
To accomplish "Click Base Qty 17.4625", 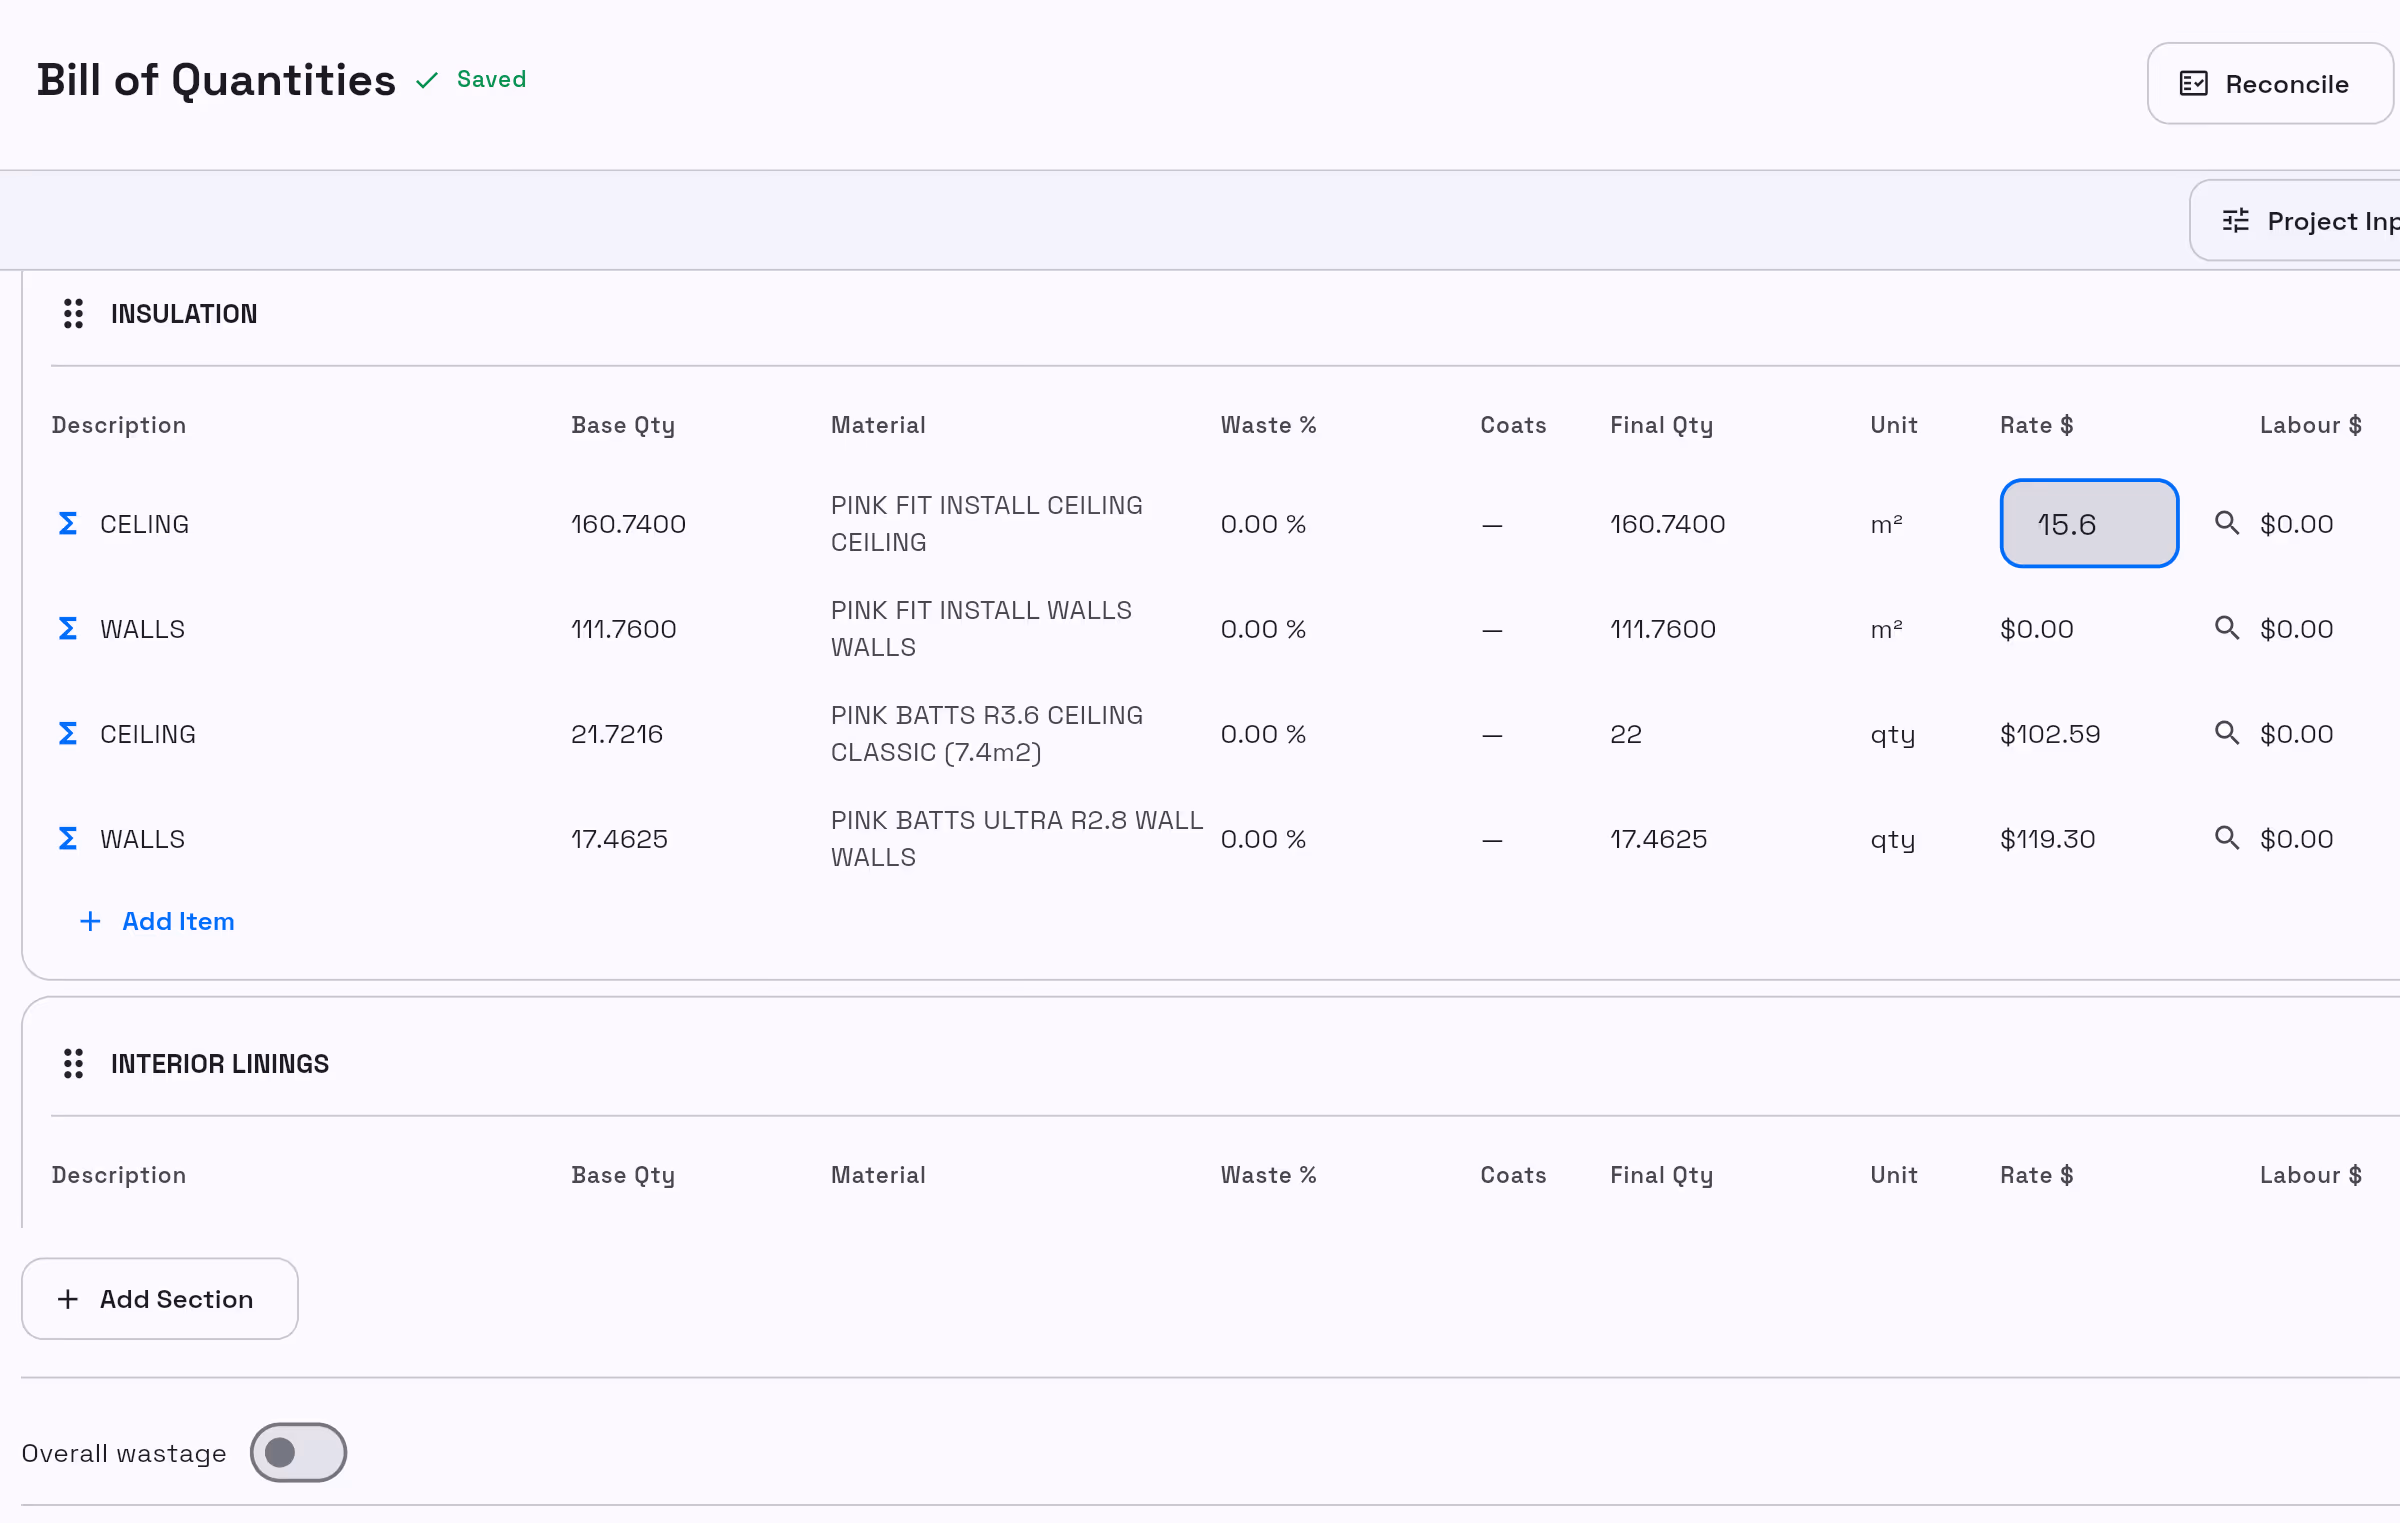I will 619,839.
